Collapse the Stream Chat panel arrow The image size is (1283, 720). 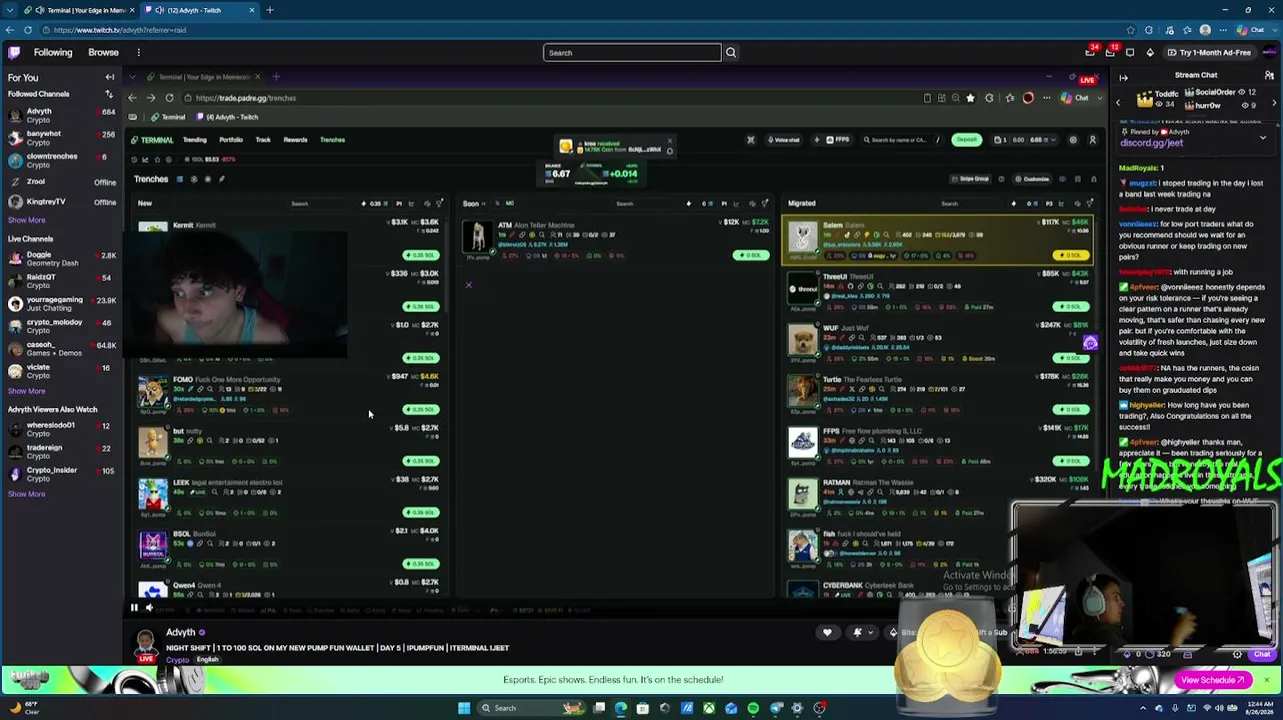click(1123, 77)
